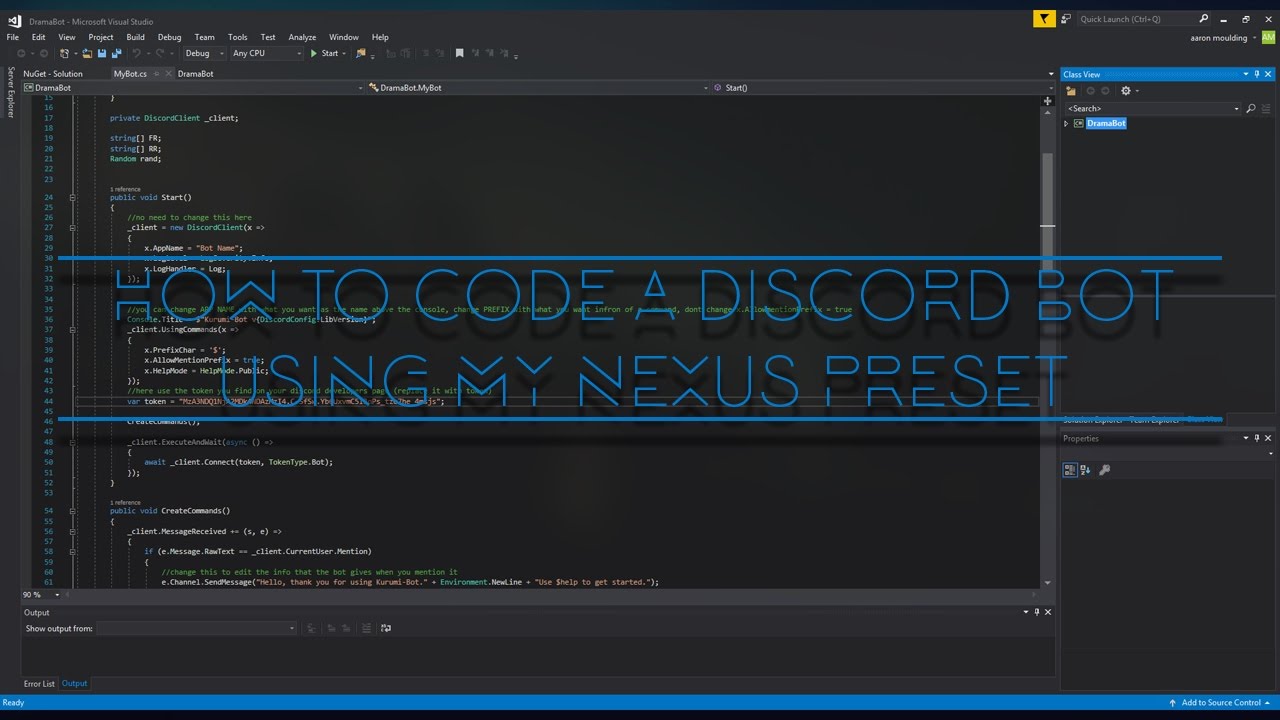
Task: Open the Build menu
Action: tap(136, 37)
